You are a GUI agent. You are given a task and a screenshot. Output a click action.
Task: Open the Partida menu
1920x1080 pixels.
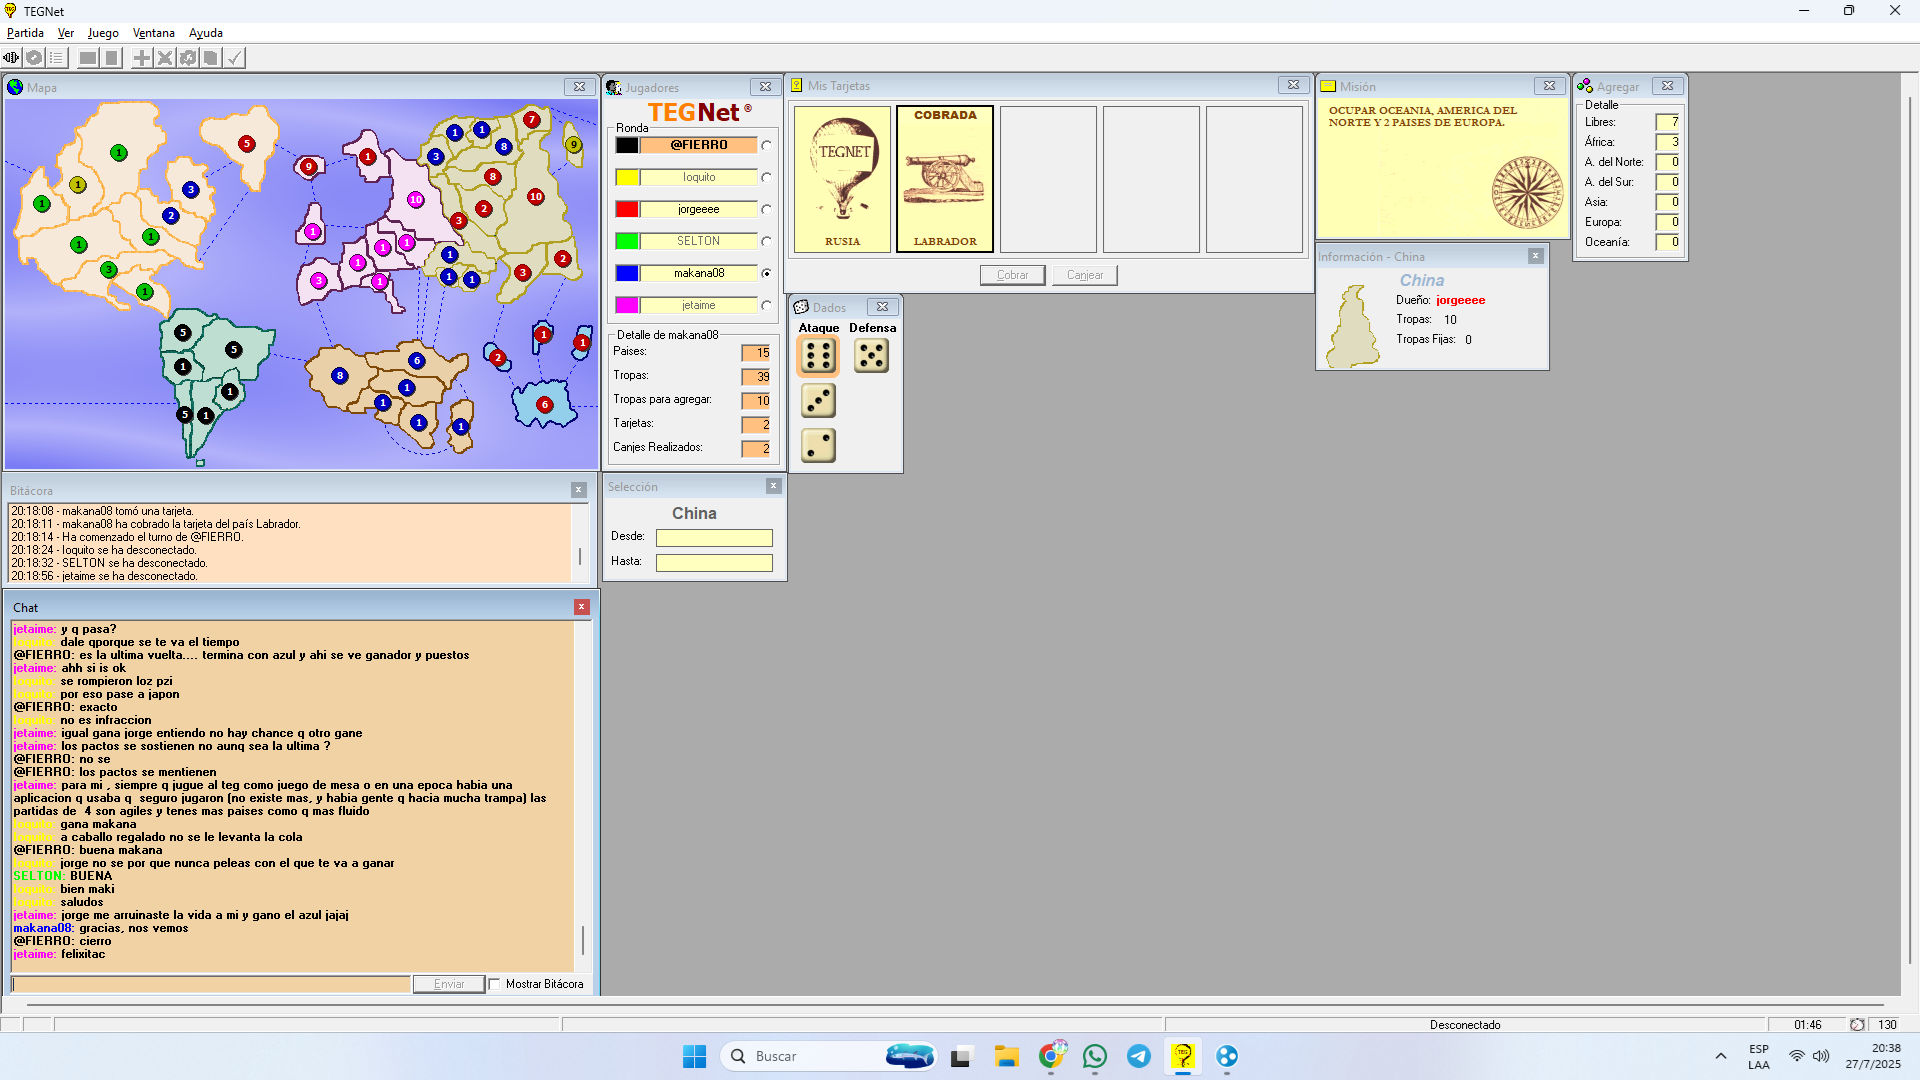coord(25,33)
